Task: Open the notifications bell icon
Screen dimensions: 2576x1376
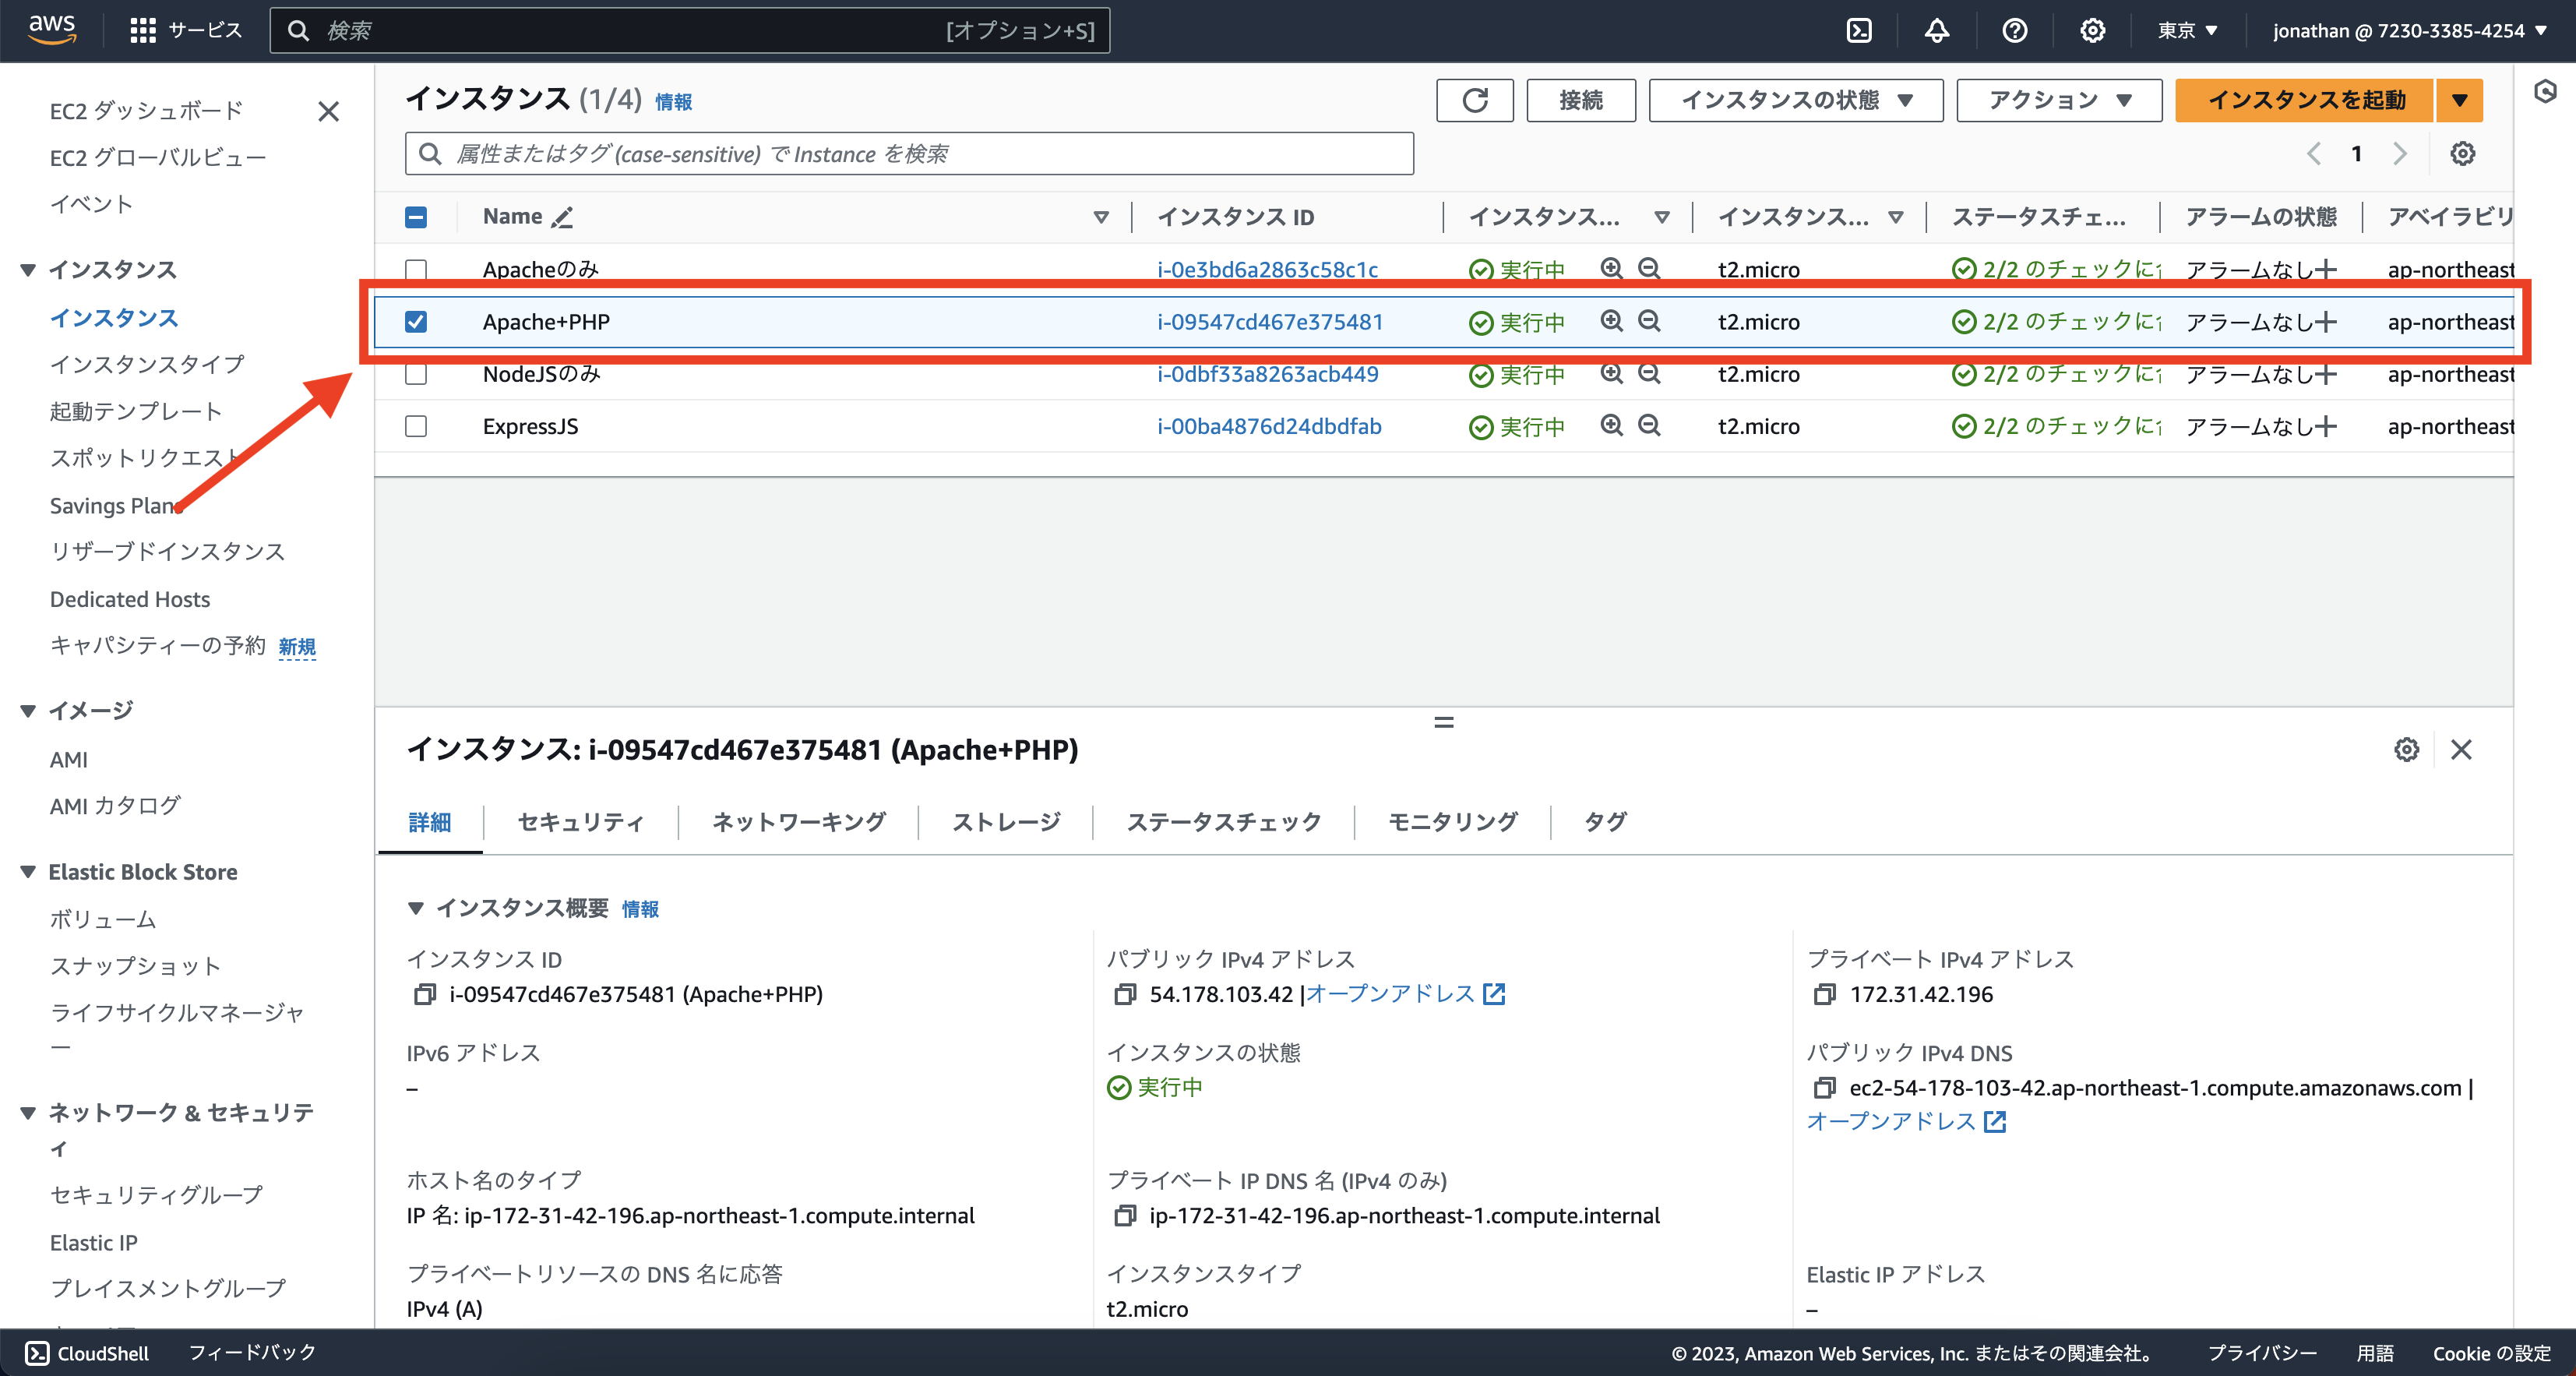Action: 1936,30
